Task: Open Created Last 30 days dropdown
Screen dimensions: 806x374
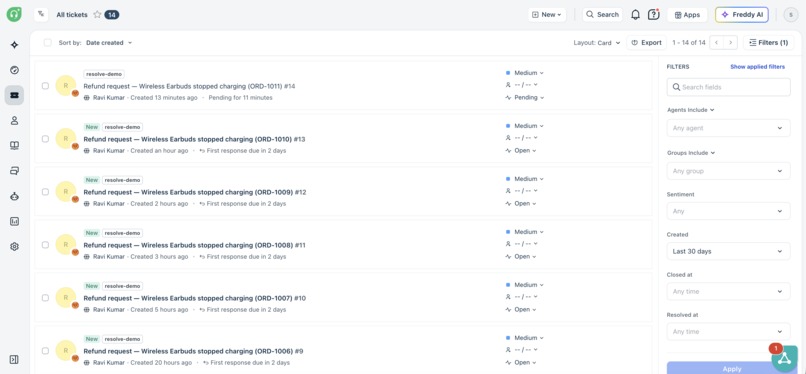Action: [728, 251]
